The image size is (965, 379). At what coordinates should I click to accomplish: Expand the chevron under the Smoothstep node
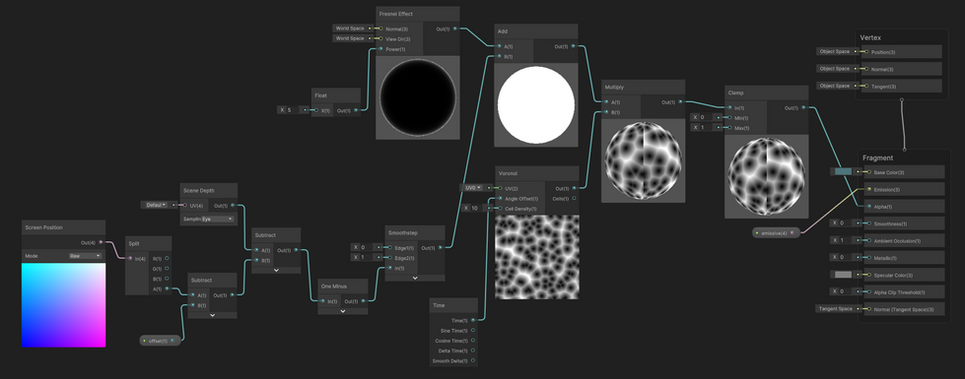click(x=415, y=277)
